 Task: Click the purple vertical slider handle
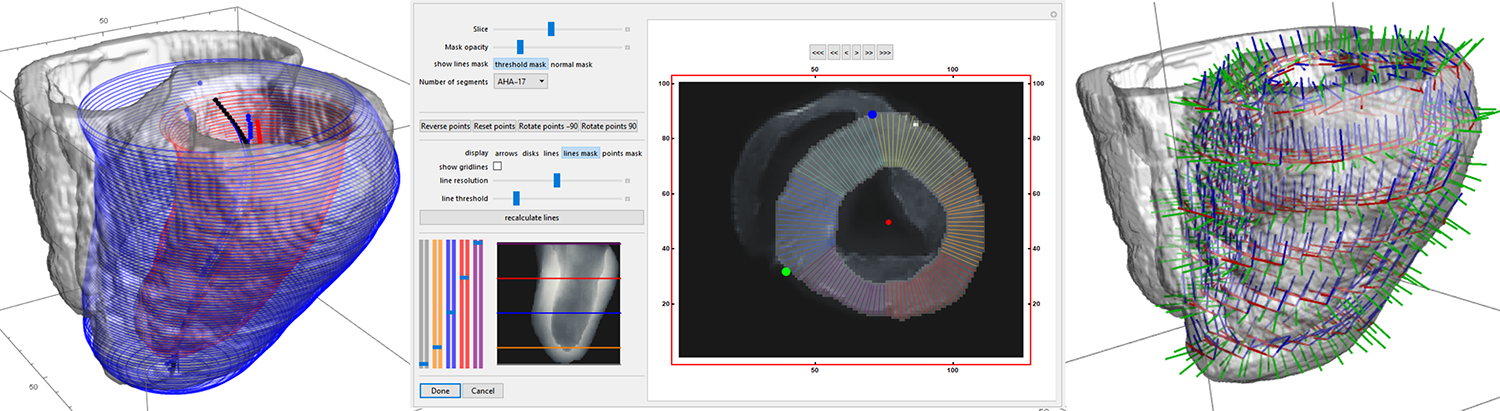tap(478, 243)
